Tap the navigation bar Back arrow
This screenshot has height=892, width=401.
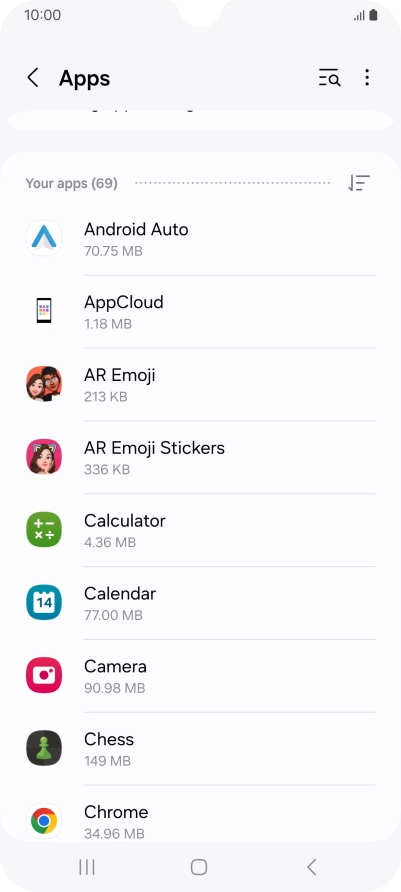311,867
